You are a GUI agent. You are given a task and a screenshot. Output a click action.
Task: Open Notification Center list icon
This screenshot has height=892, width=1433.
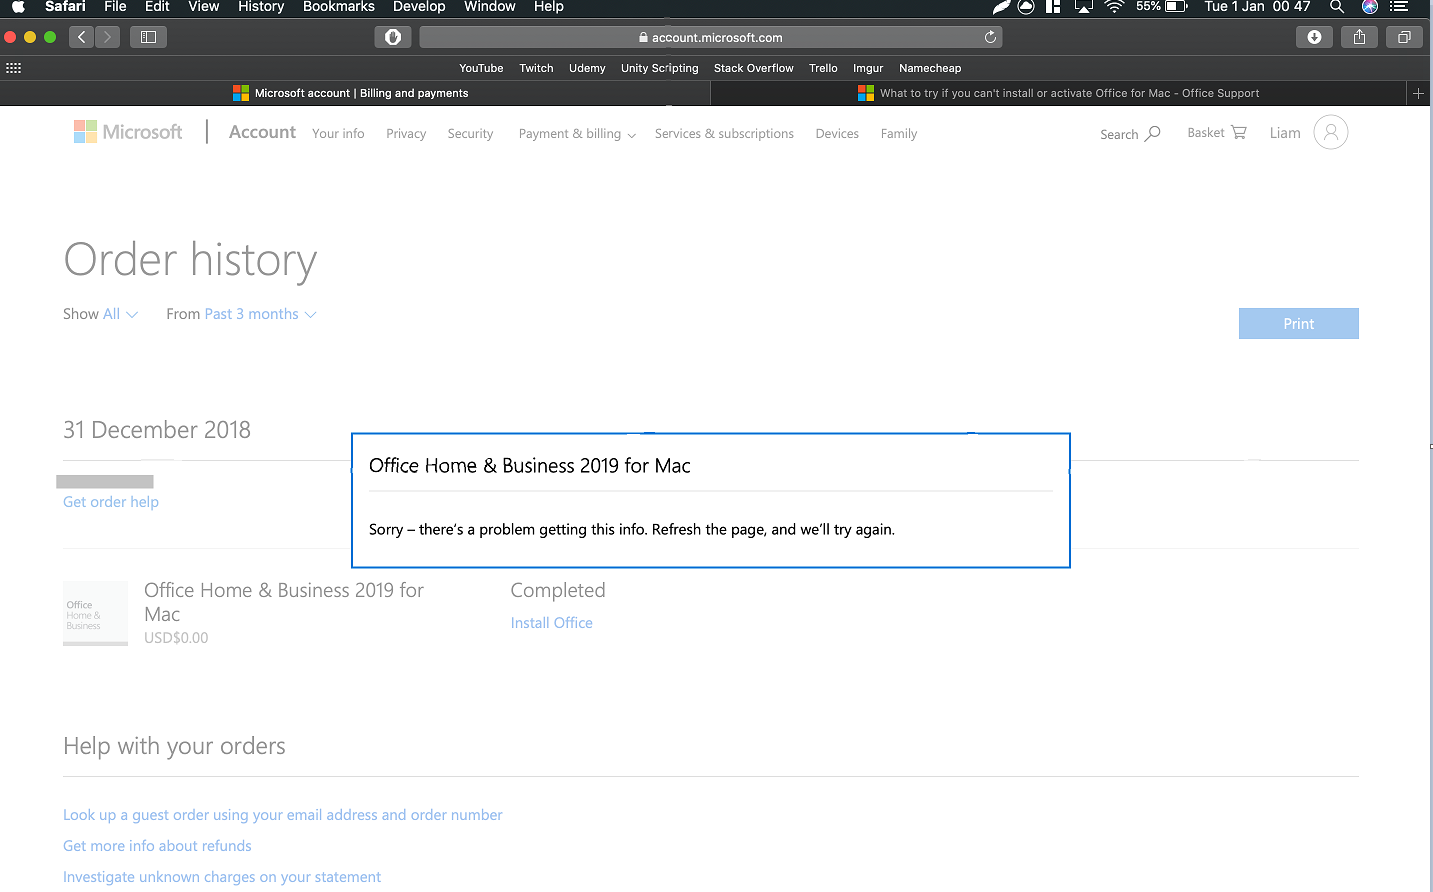[x=1399, y=7]
